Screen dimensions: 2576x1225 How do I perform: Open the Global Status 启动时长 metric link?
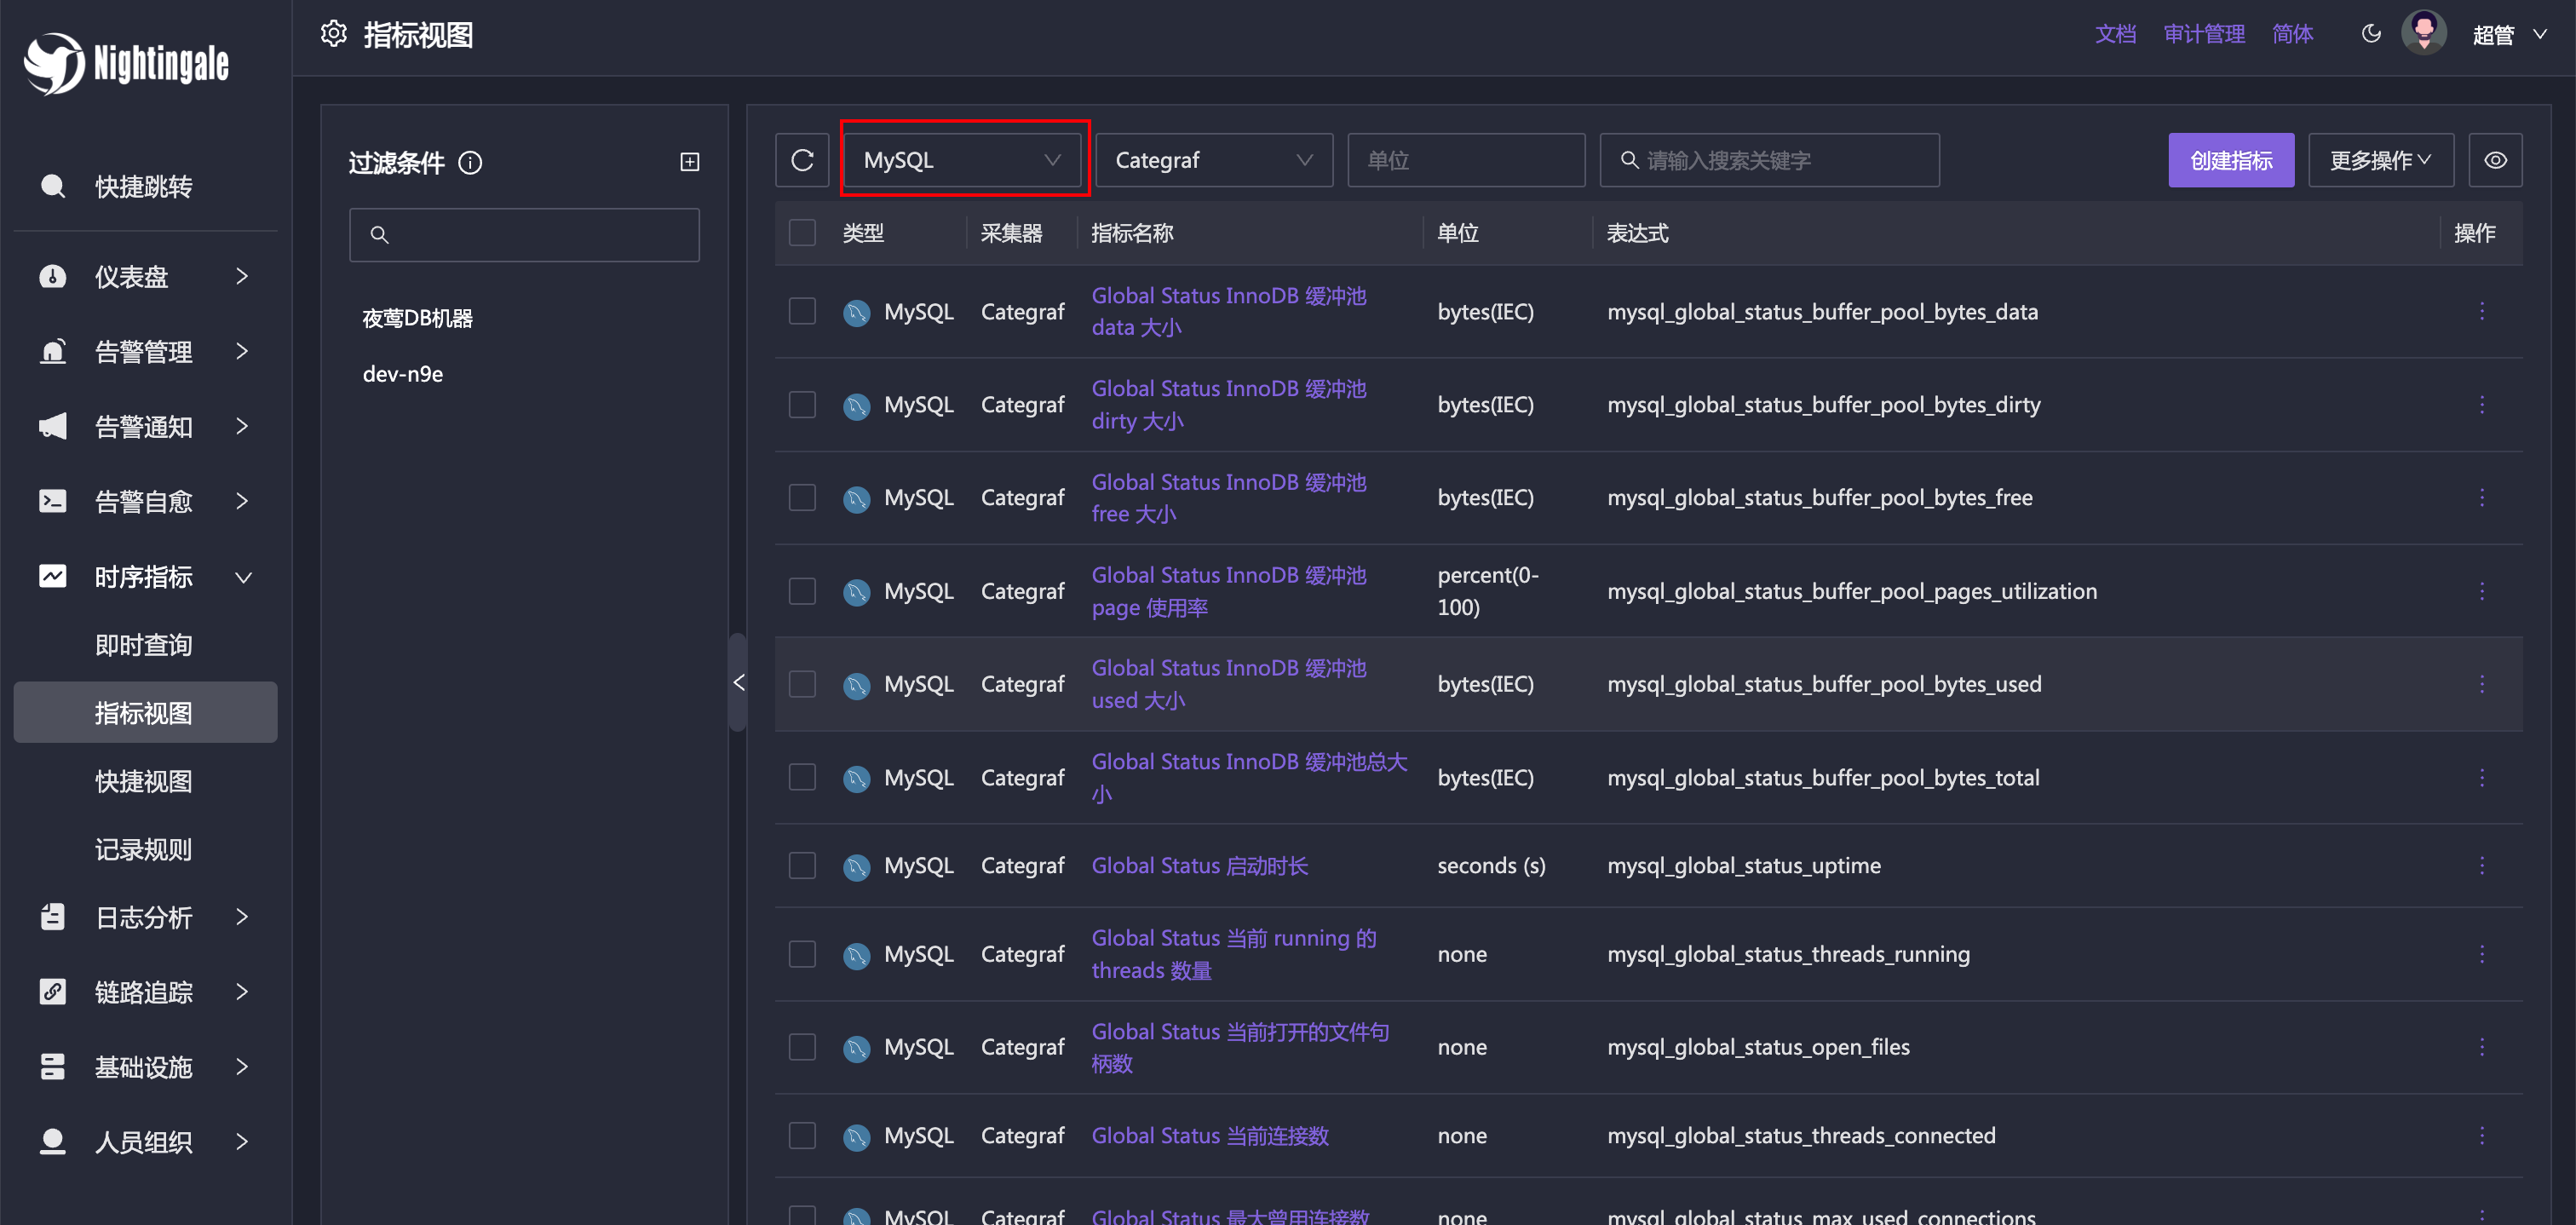[1199, 865]
